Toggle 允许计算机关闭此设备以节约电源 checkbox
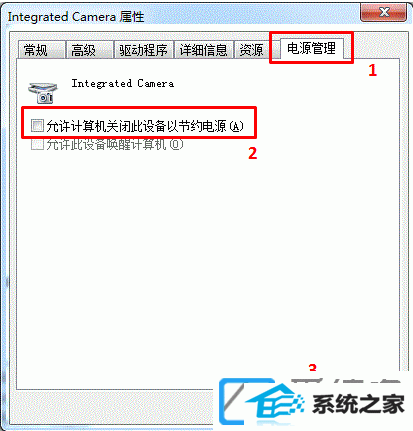This screenshot has height=431, width=413. tap(37, 126)
